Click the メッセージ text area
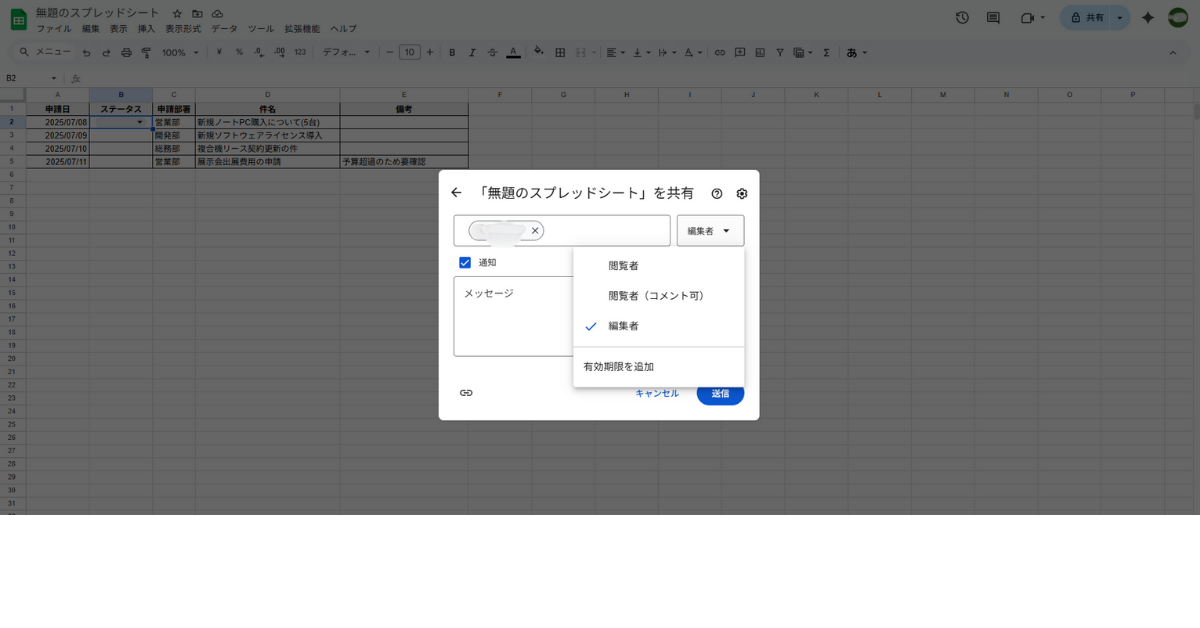This screenshot has height=628, width=1200. 512,316
